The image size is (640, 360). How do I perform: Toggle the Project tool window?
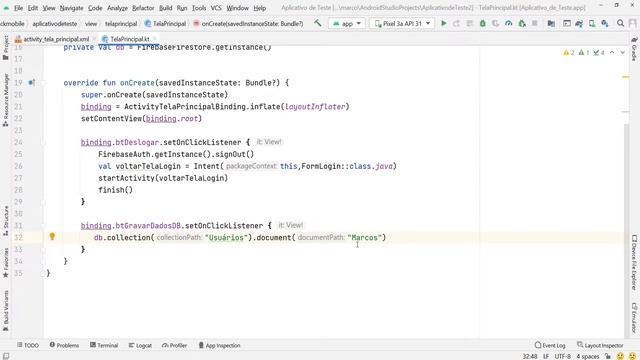pos(6,48)
